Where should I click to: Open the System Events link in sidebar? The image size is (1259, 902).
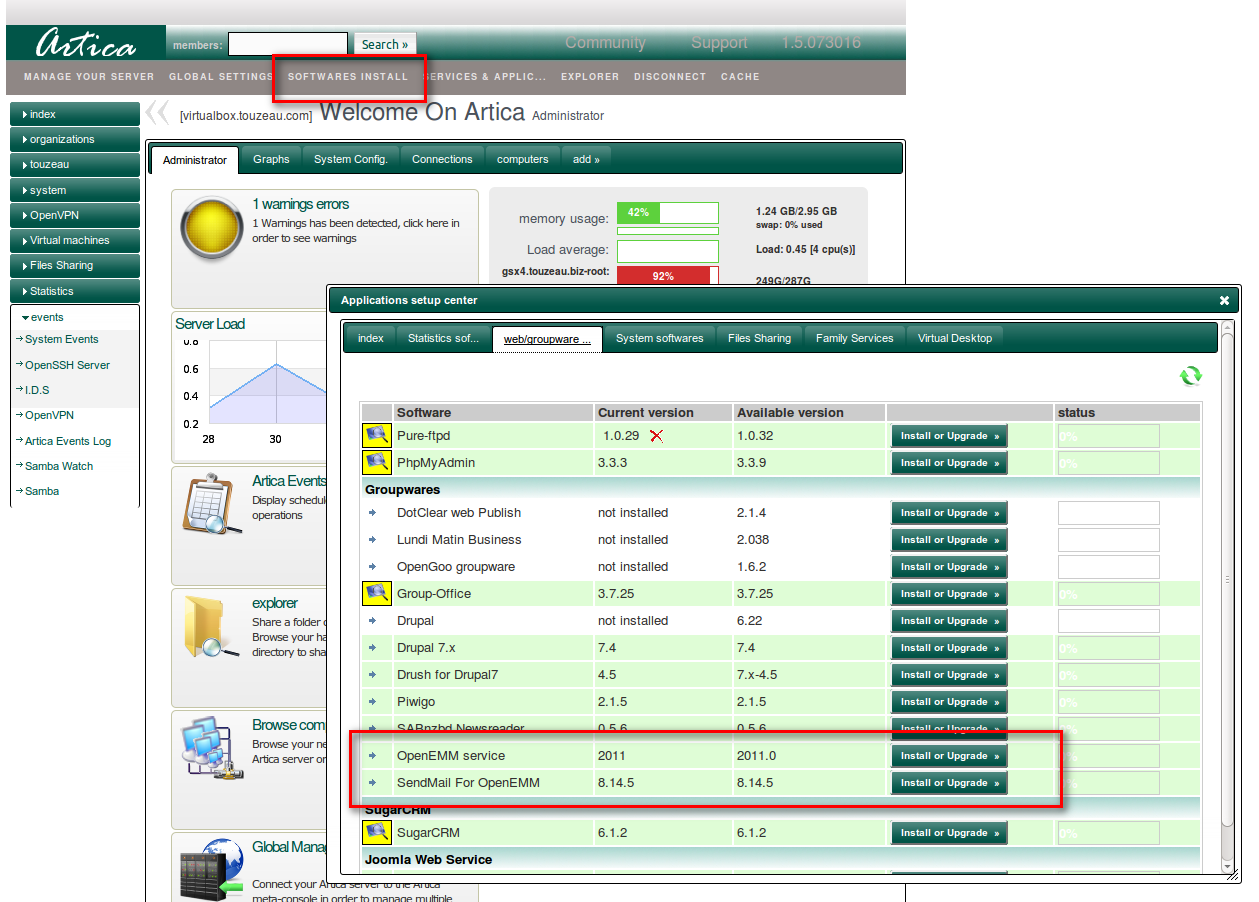(62, 340)
